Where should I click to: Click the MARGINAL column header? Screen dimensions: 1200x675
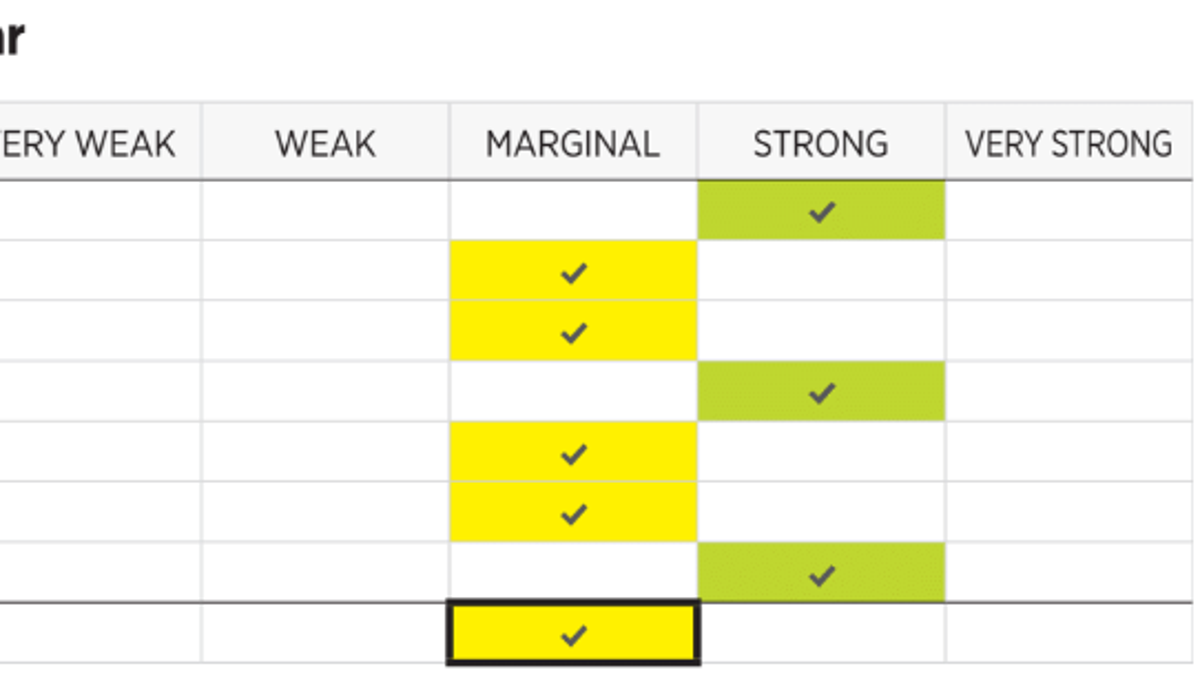pos(573,144)
